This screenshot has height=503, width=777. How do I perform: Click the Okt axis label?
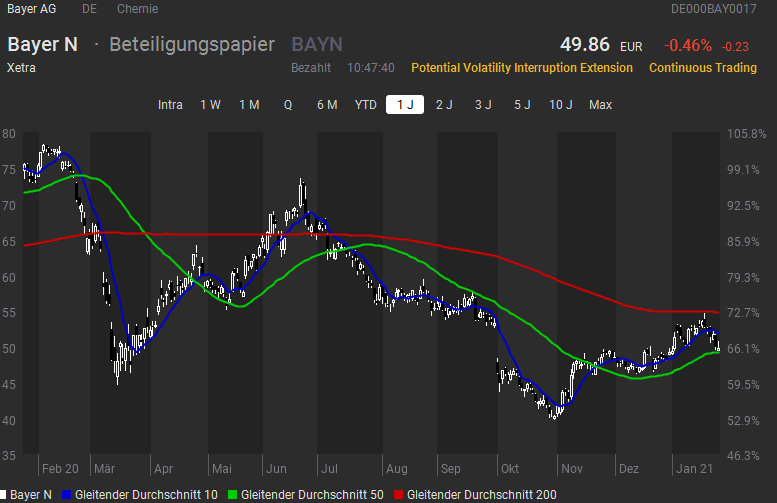tap(510, 469)
